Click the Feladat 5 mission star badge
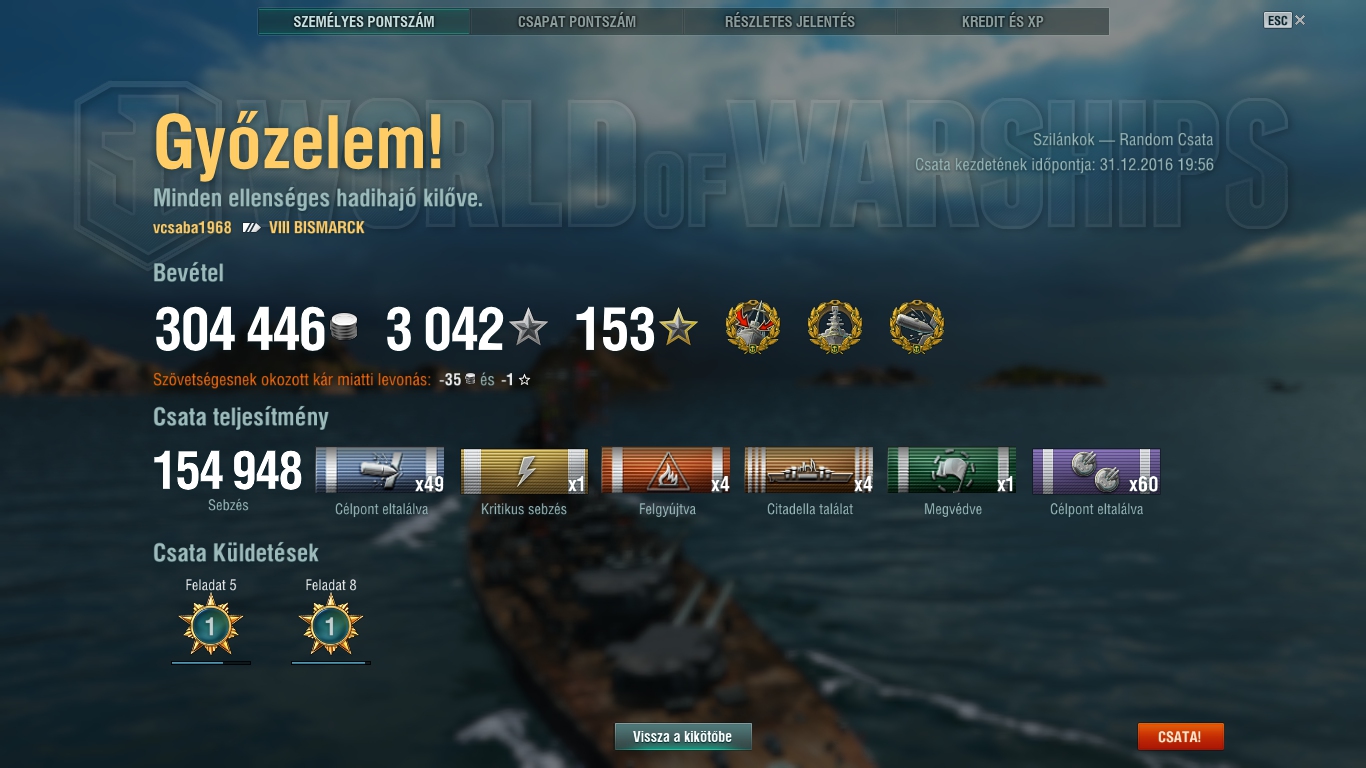 (x=211, y=626)
